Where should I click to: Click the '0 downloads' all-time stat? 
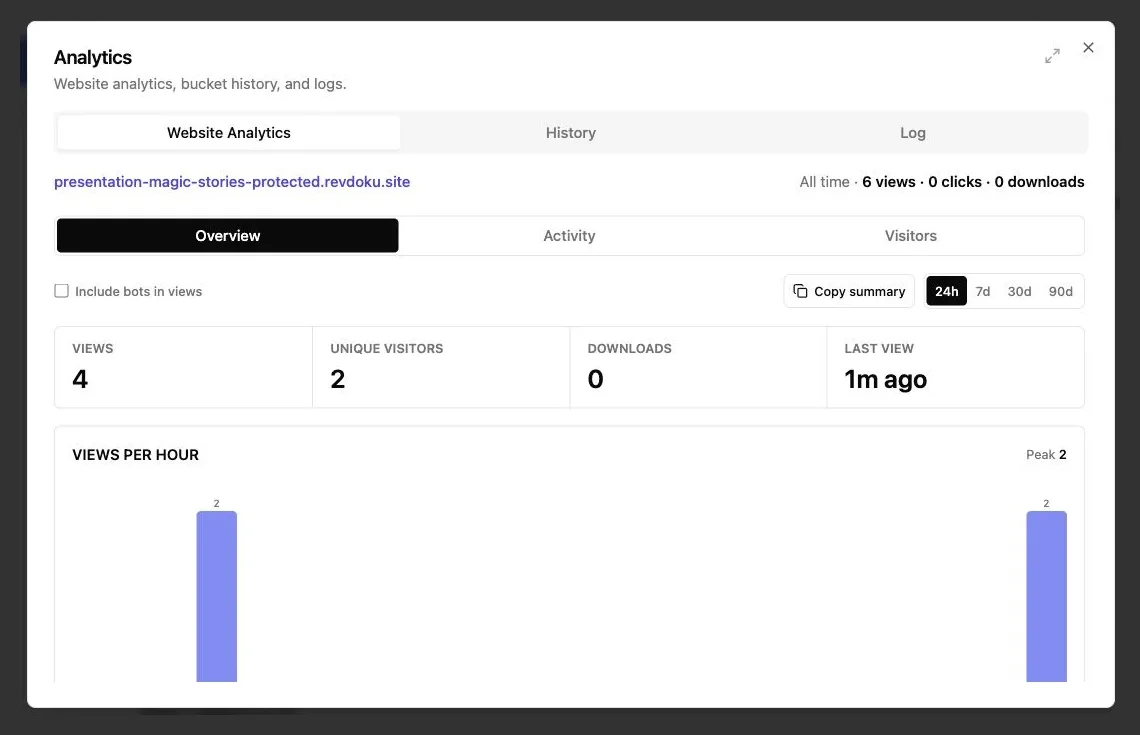coord(1039,182)
